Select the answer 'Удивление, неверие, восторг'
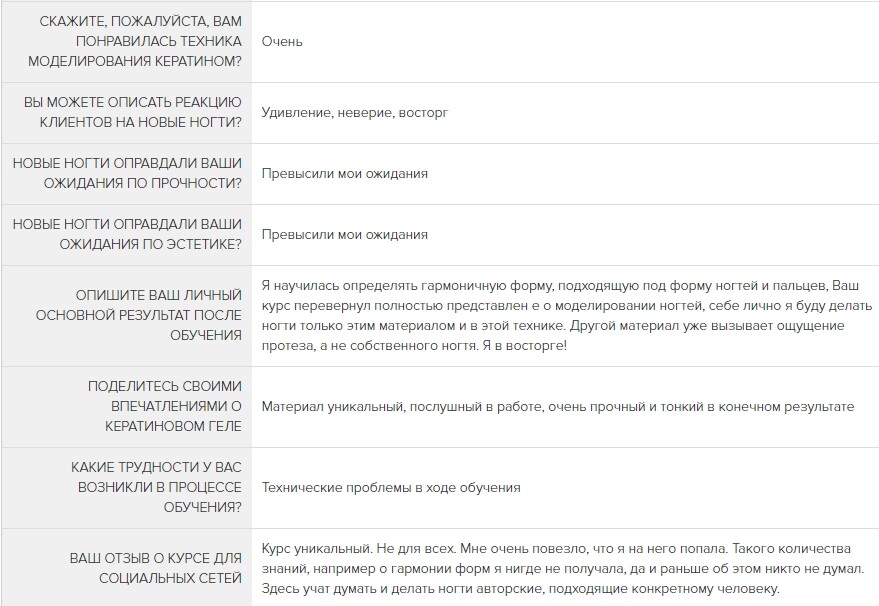This screenshot has width=879, height=606. tap(355, 113)
